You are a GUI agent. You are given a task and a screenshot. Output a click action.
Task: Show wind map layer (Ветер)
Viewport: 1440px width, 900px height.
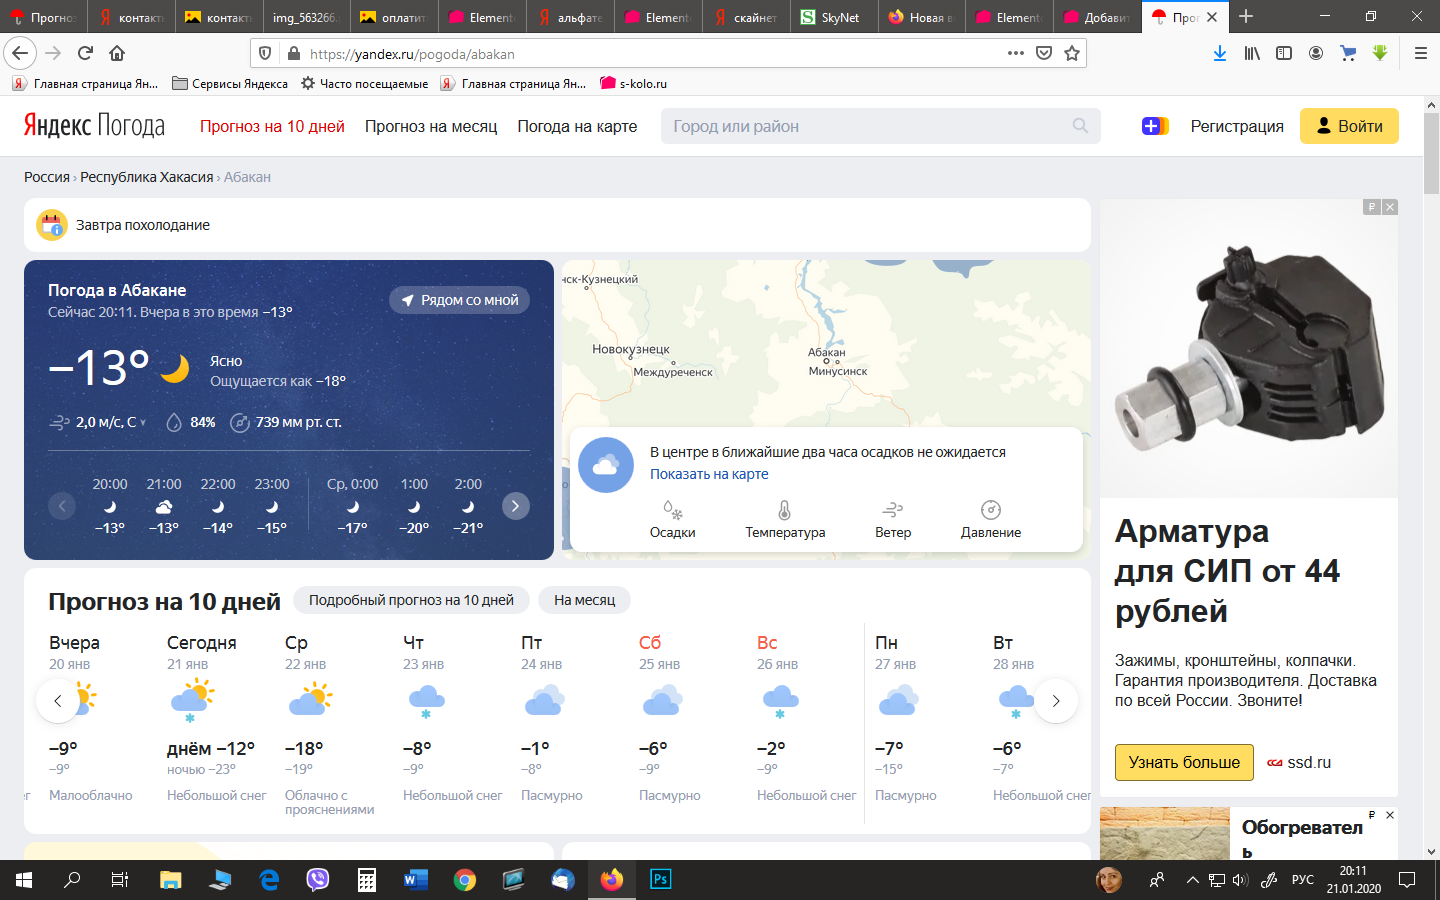point(893,520)
